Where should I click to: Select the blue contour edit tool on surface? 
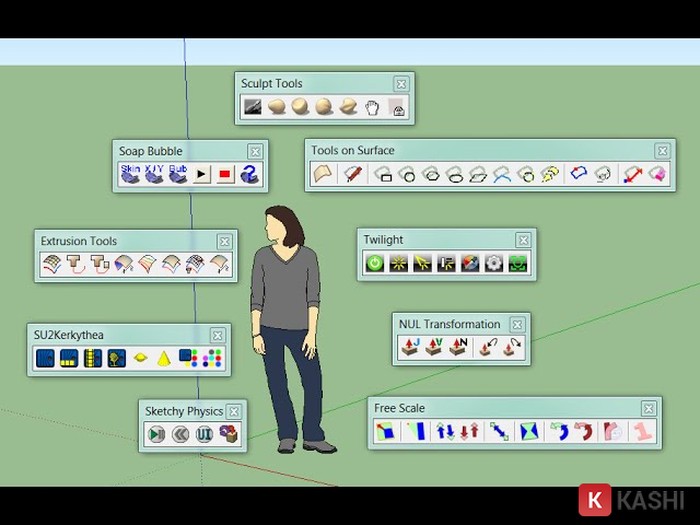click(578, 173)
